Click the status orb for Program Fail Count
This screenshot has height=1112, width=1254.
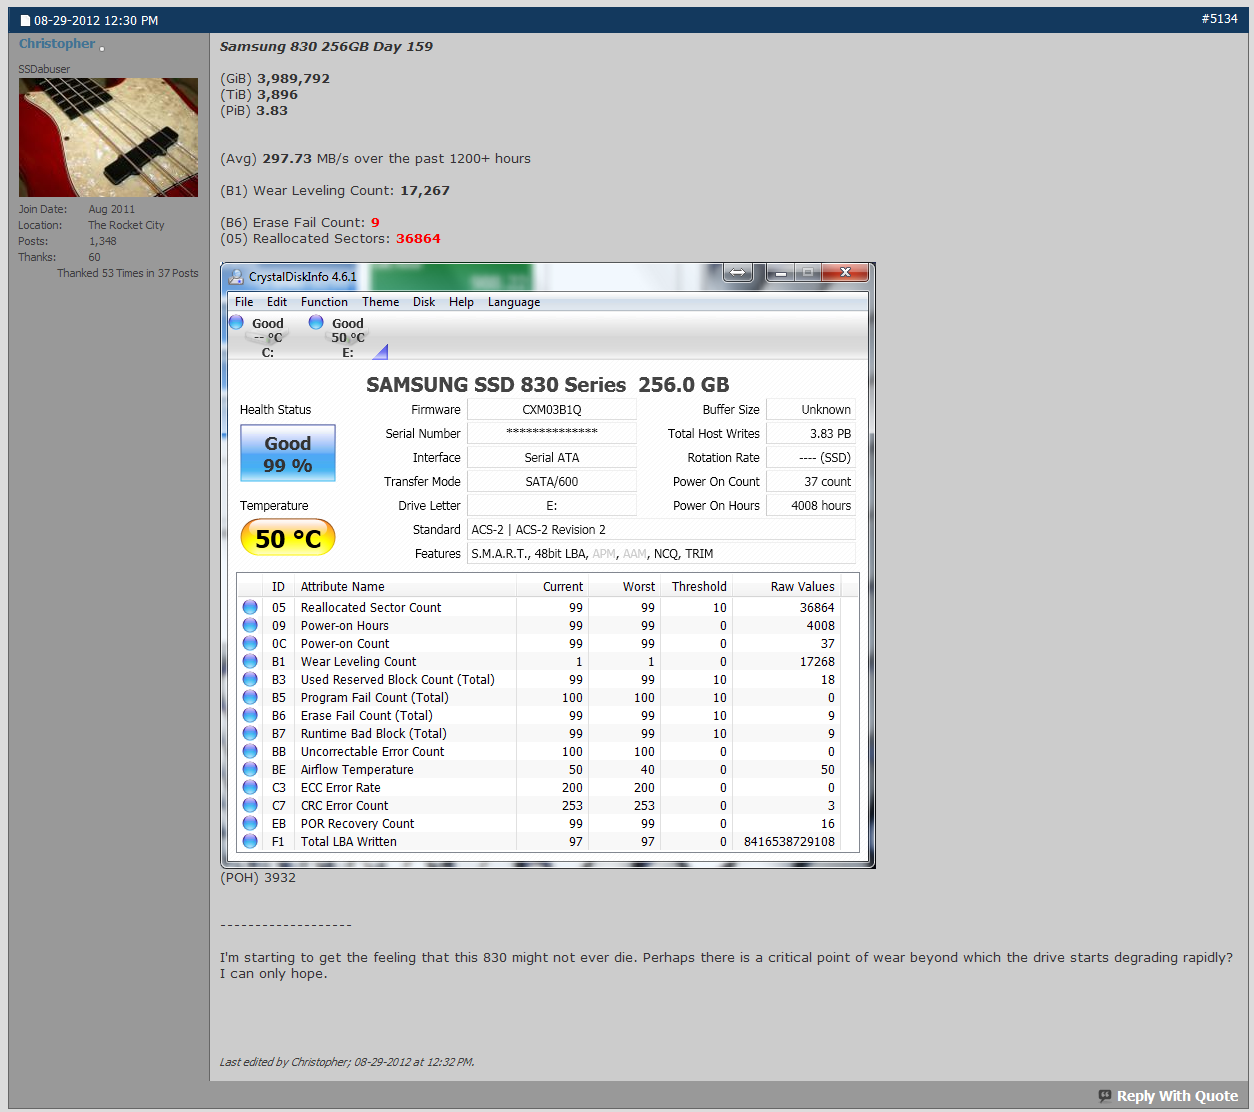coord(250,697)
